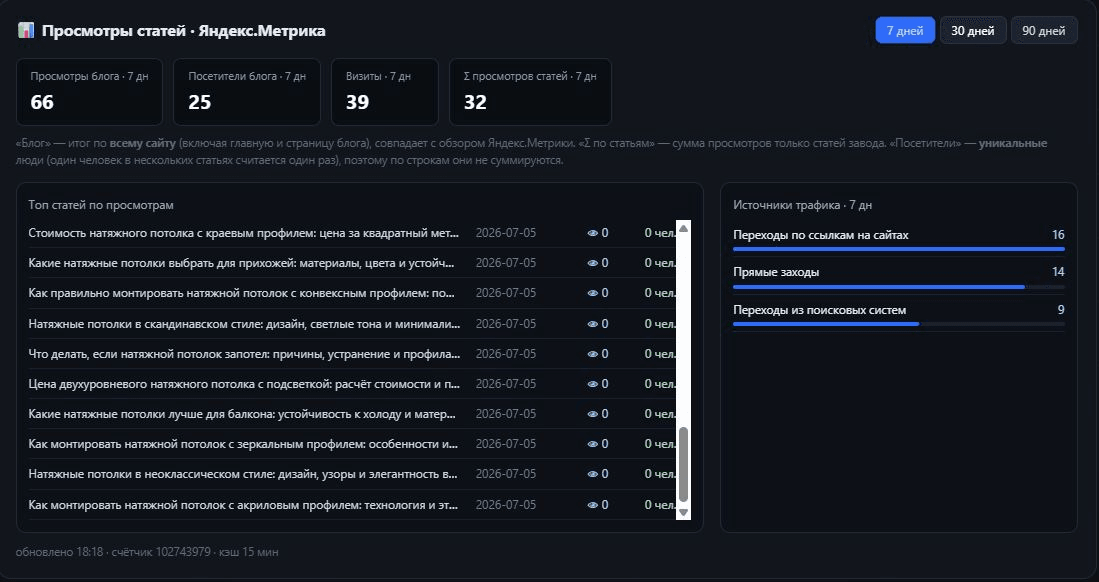The height and width of the screenshot is (582, 1099).
Task: Open the article about неоклассическом стиле
Action: point(243,474)
